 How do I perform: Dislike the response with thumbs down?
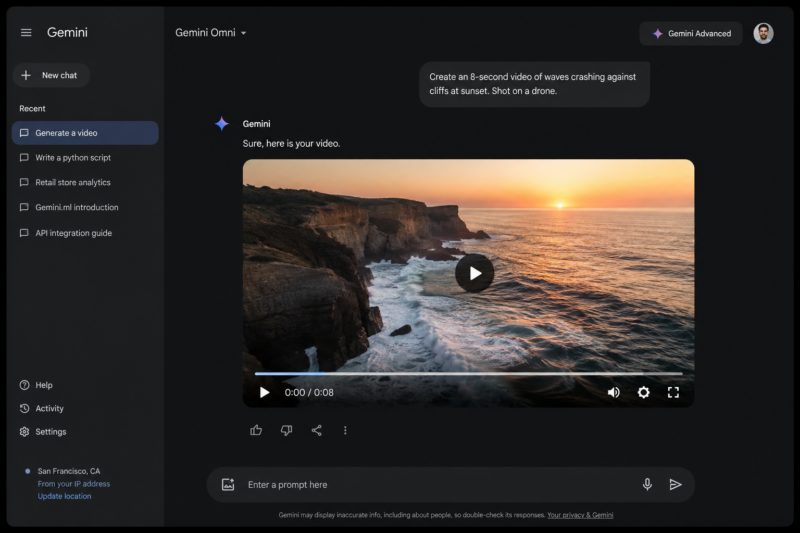(286, 430)
